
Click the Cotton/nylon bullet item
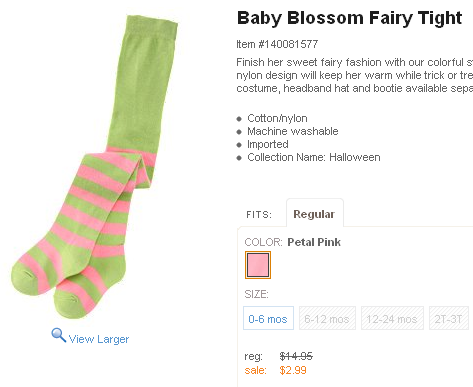(277, 118)
